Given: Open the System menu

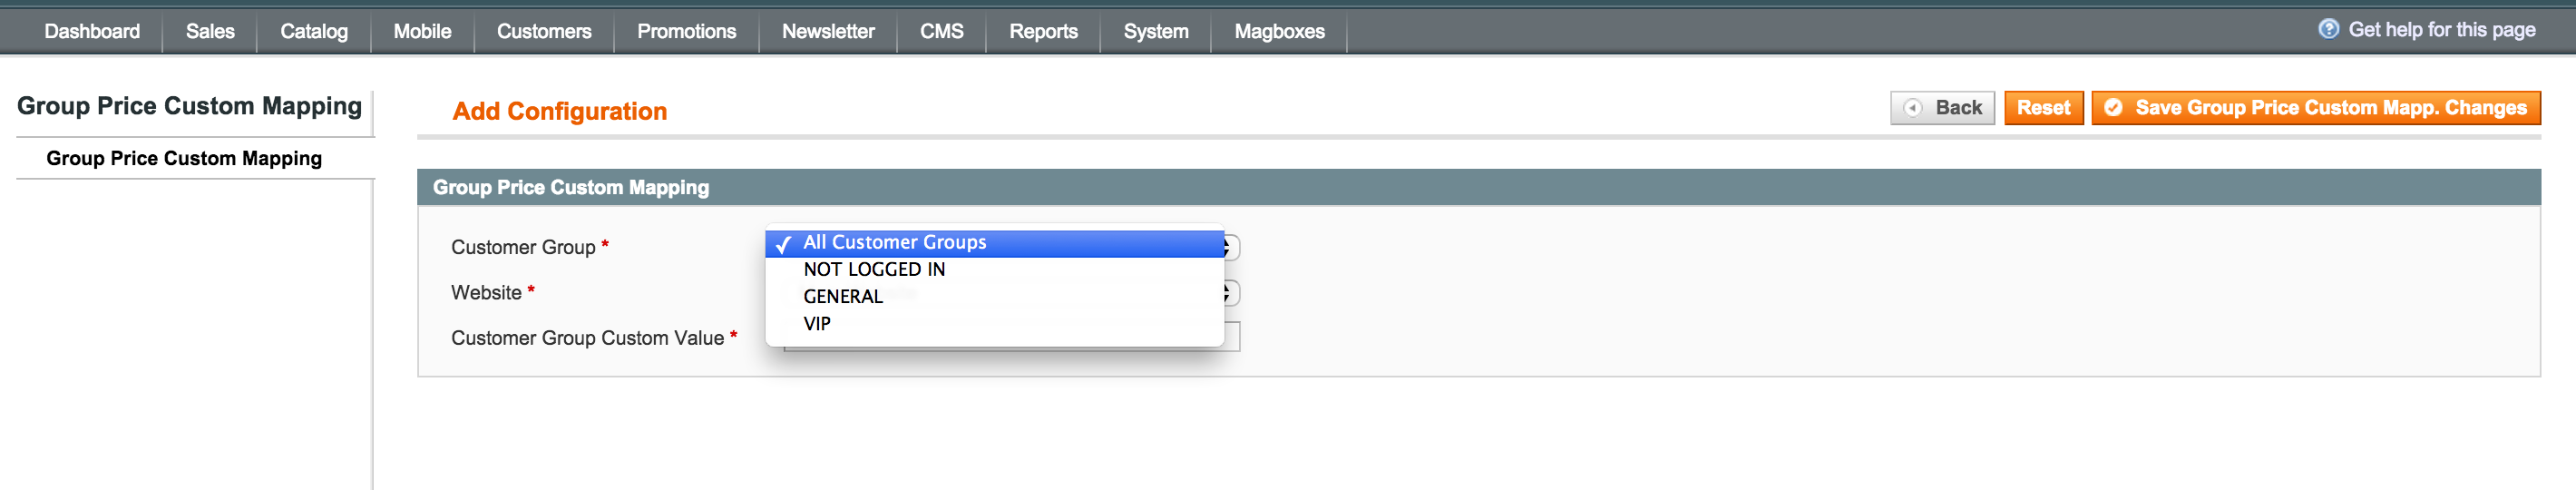Looking at the screenshot, I should [x=1156, y=31].
